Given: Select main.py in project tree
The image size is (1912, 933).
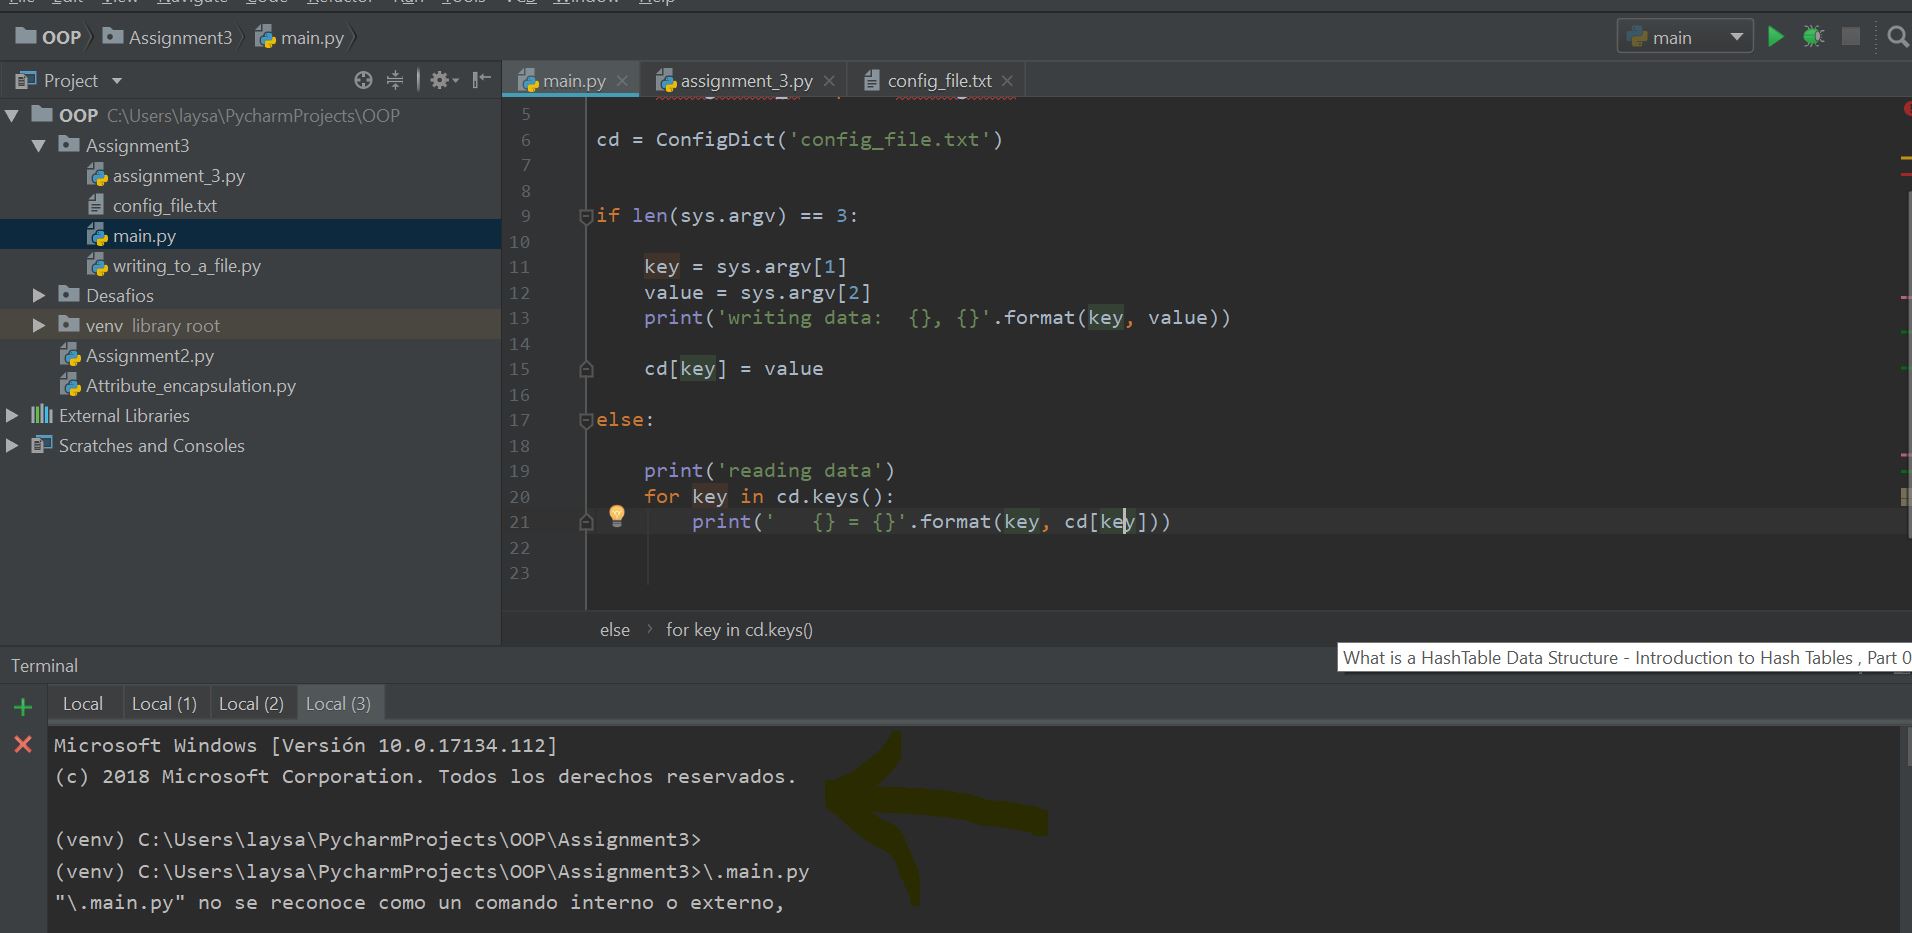Looking at the screenshot, I should (x=144, y=236).
